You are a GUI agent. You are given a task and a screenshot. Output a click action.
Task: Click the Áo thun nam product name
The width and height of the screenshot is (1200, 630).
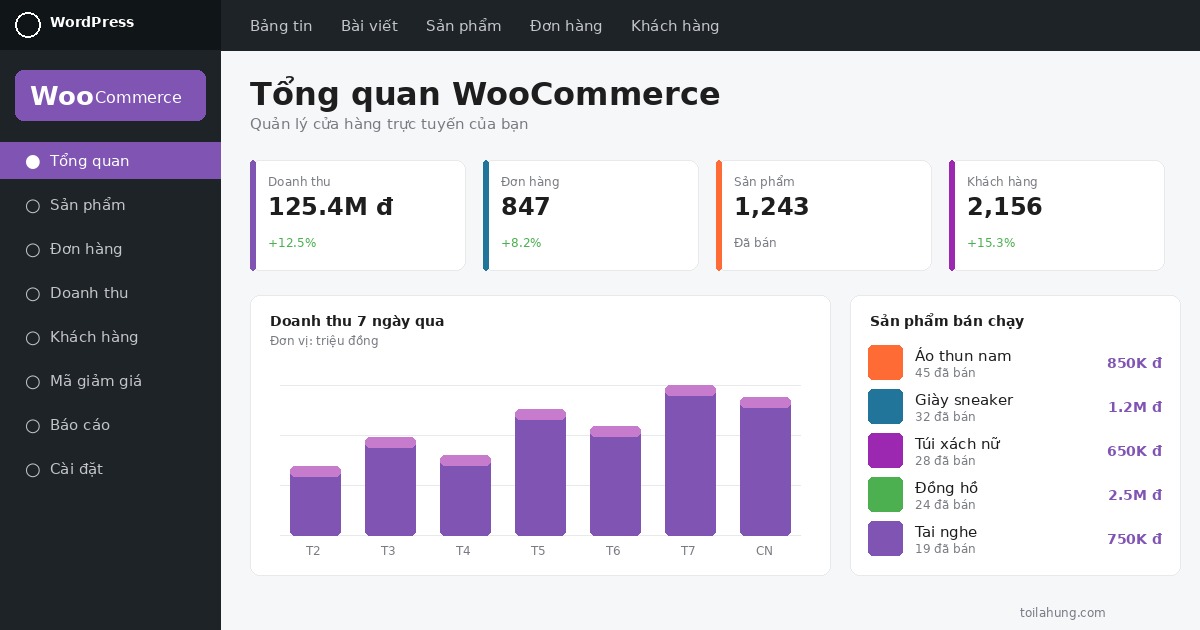tap(963, 356)
